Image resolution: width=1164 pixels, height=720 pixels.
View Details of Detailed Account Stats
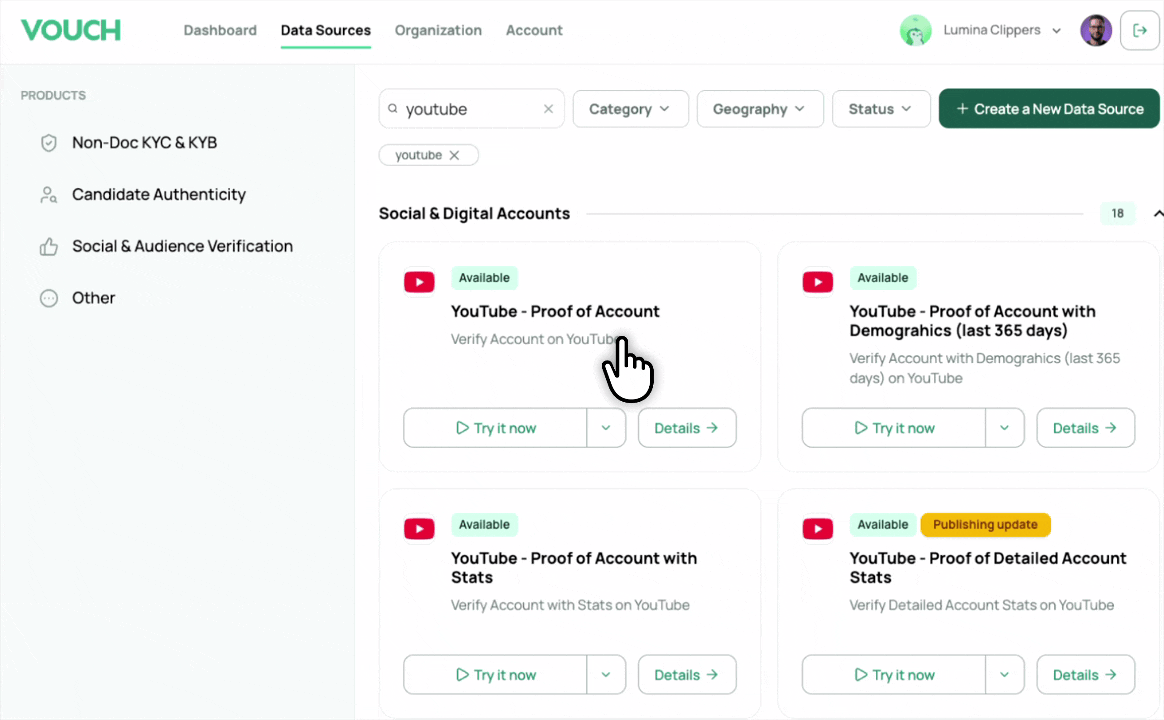point(1085,675)
